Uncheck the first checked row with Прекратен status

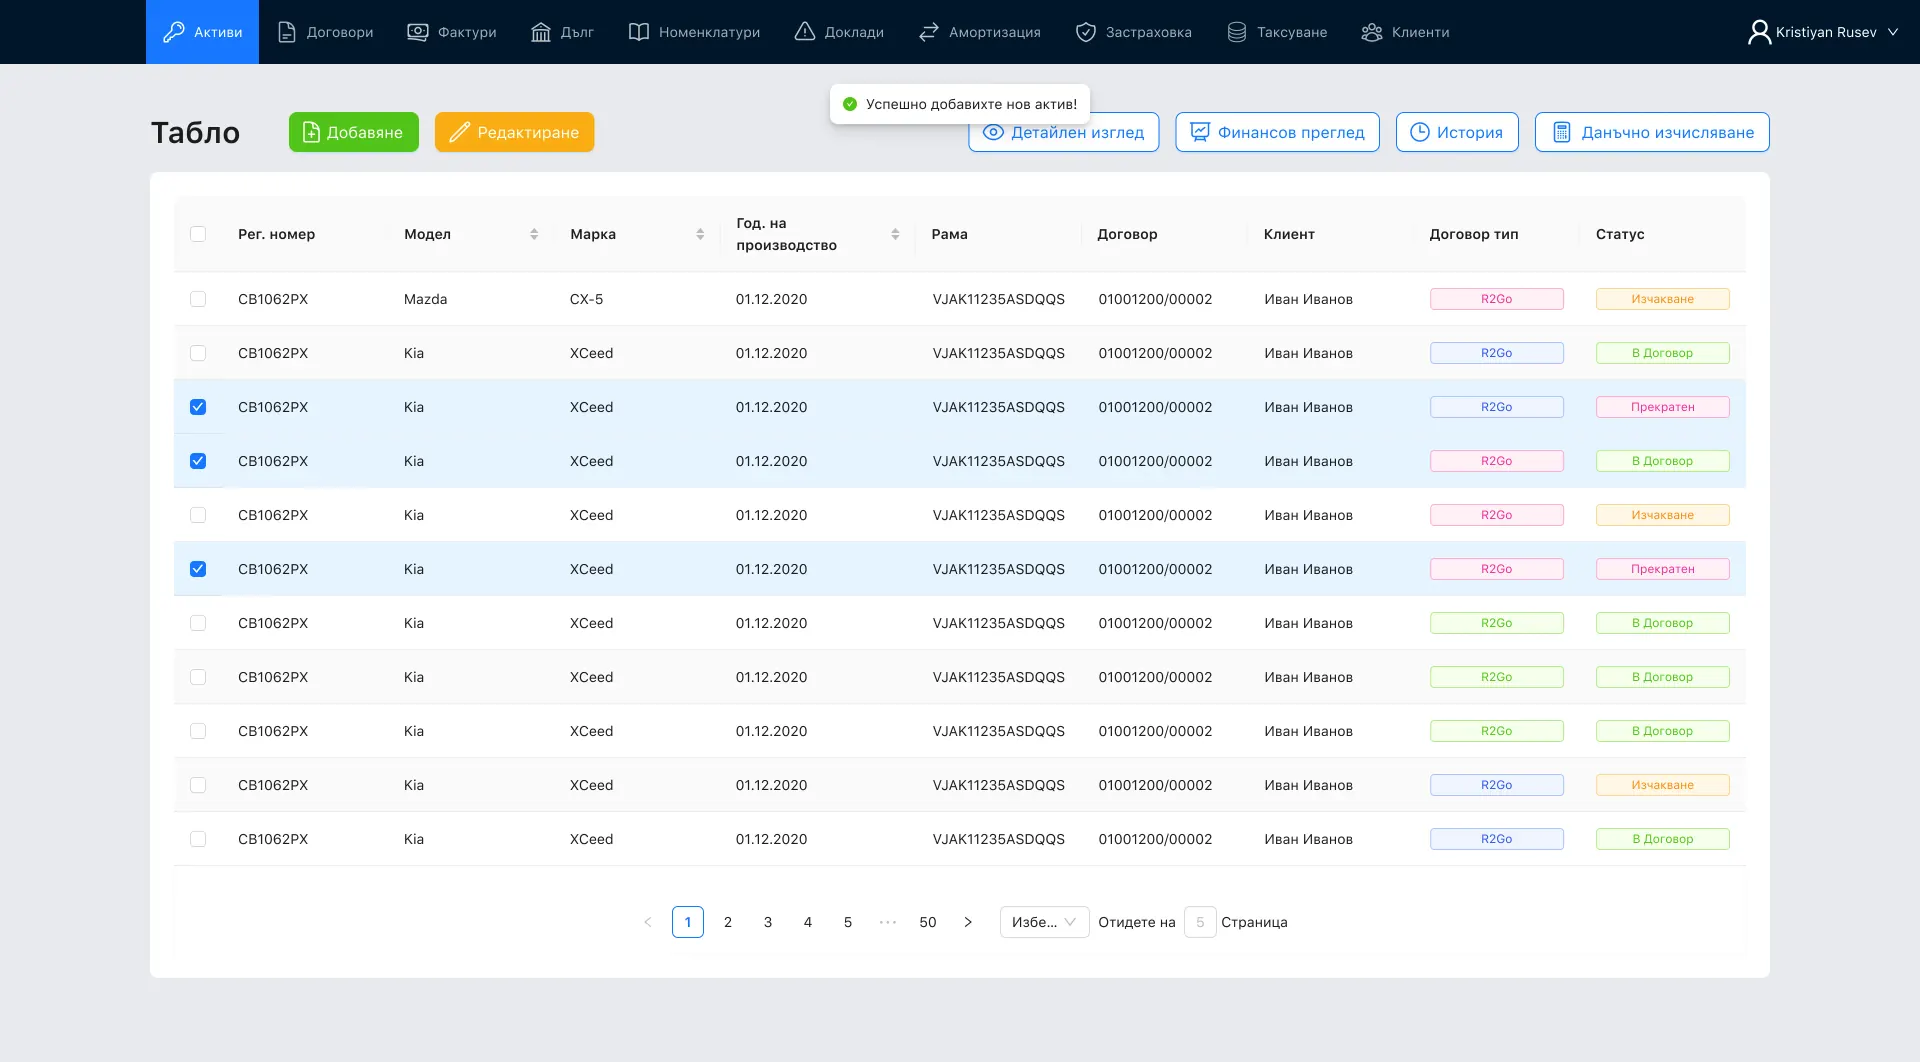tap(198, 407)
